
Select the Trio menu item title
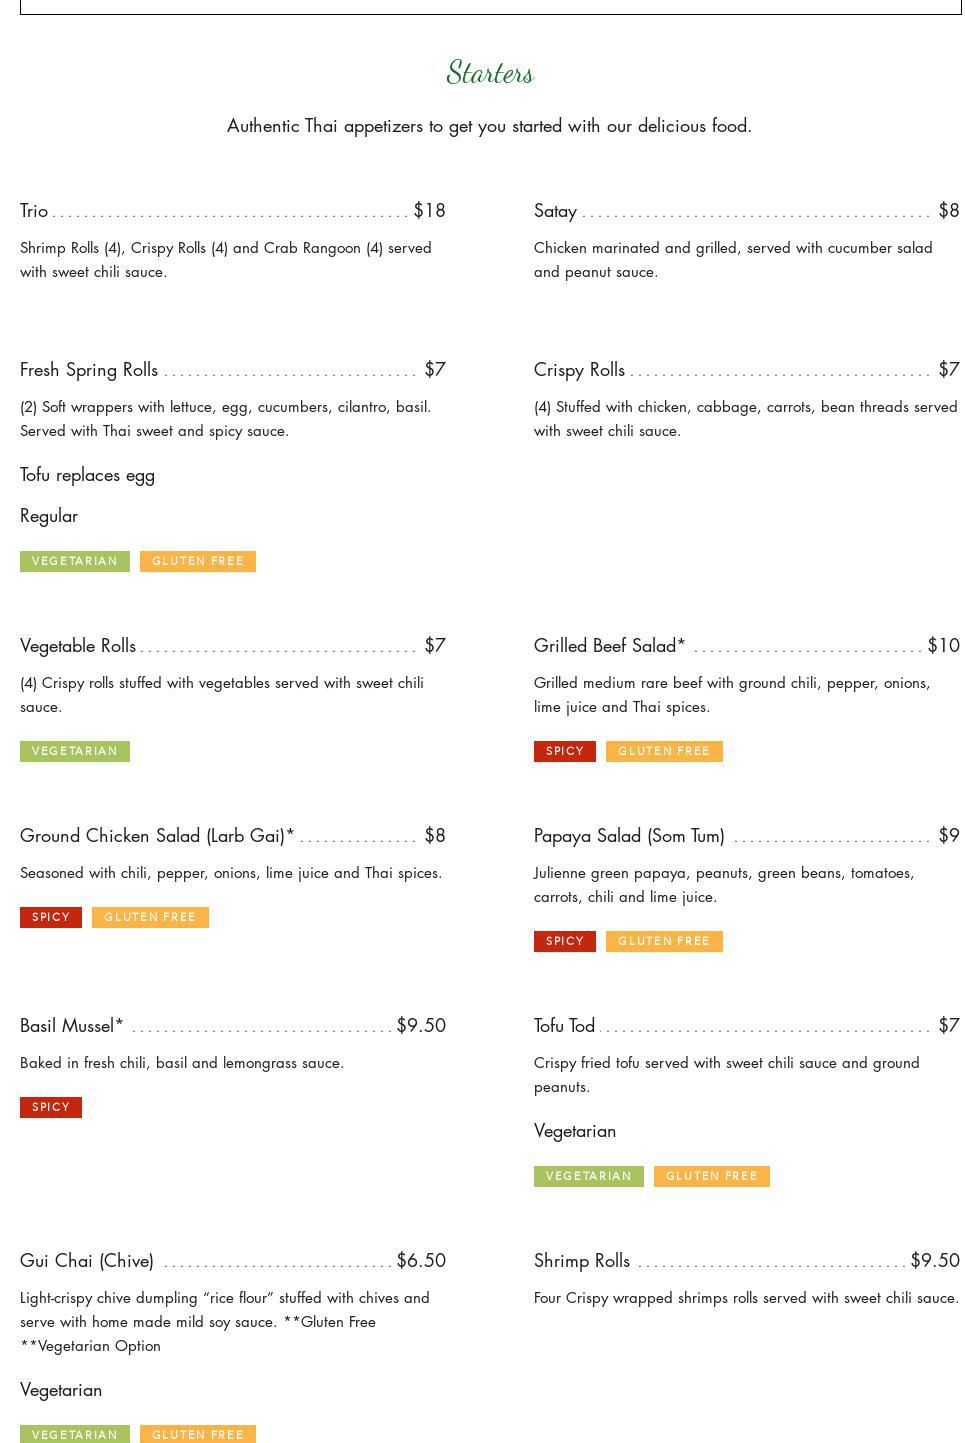pyautogui.click(x=34, y=211)
